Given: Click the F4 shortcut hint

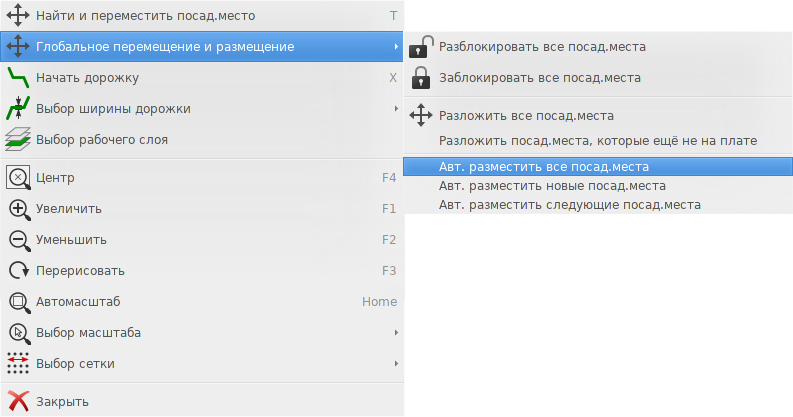Looking at the screenshot, I should (389, 178).
